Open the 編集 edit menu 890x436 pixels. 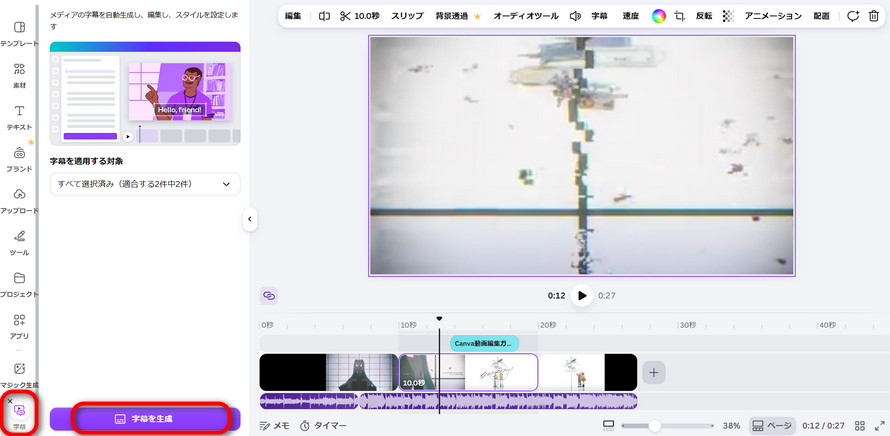pyautogui.click(x=293, y=16)
